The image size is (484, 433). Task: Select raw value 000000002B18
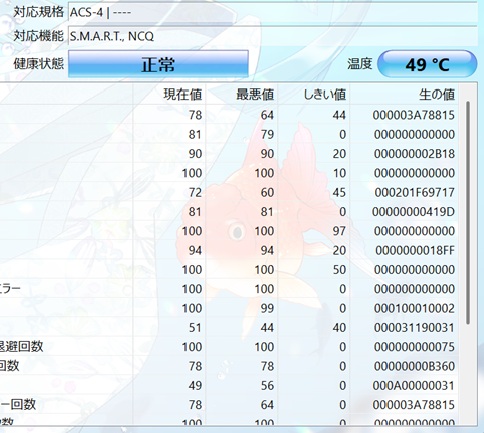(x=414, y=154)
